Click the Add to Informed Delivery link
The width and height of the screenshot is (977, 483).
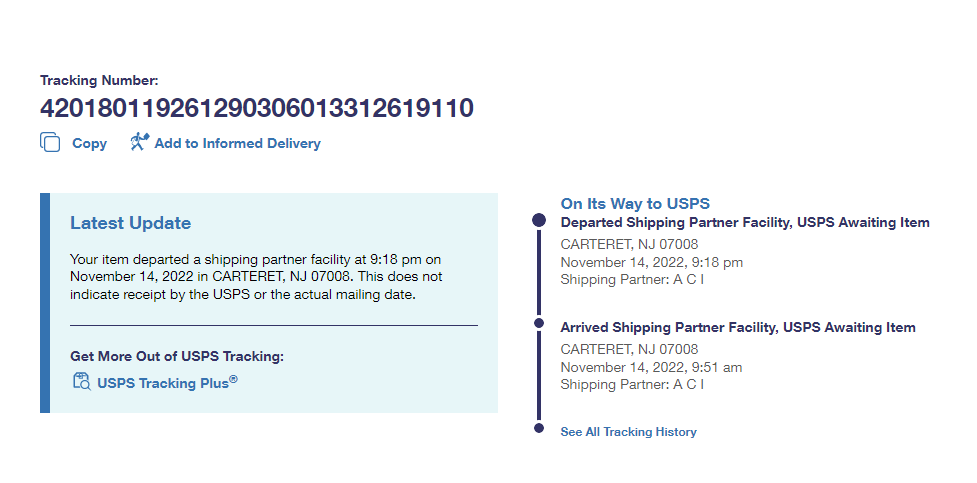[x=237, y=144]
